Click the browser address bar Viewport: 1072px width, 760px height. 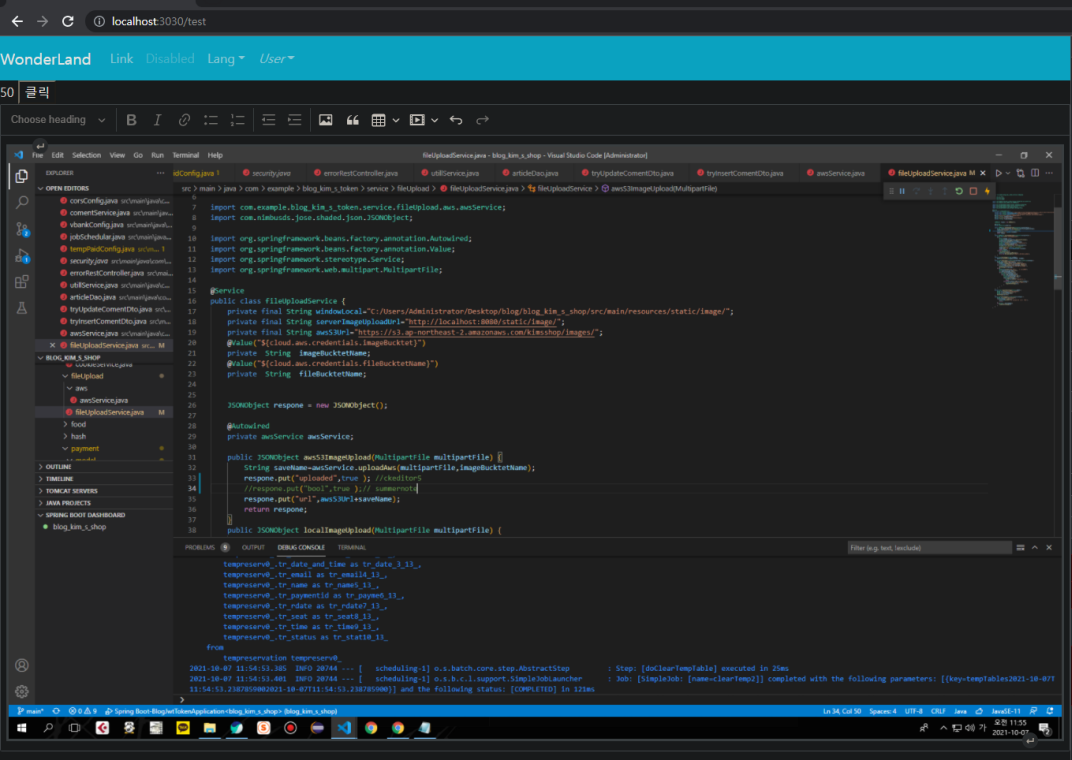574,21
